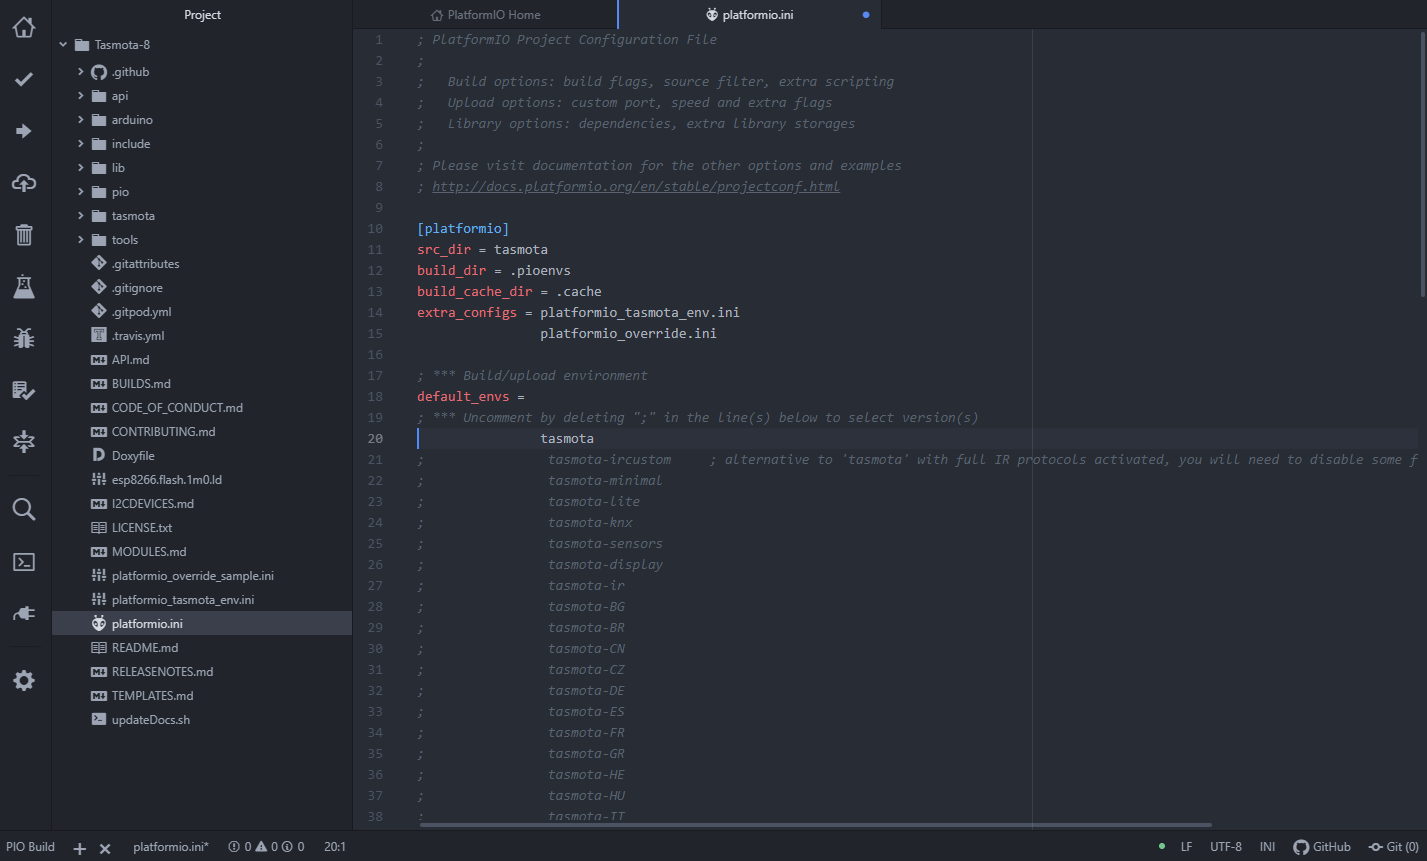Click the PIO Build status bar button

(31, 847)
